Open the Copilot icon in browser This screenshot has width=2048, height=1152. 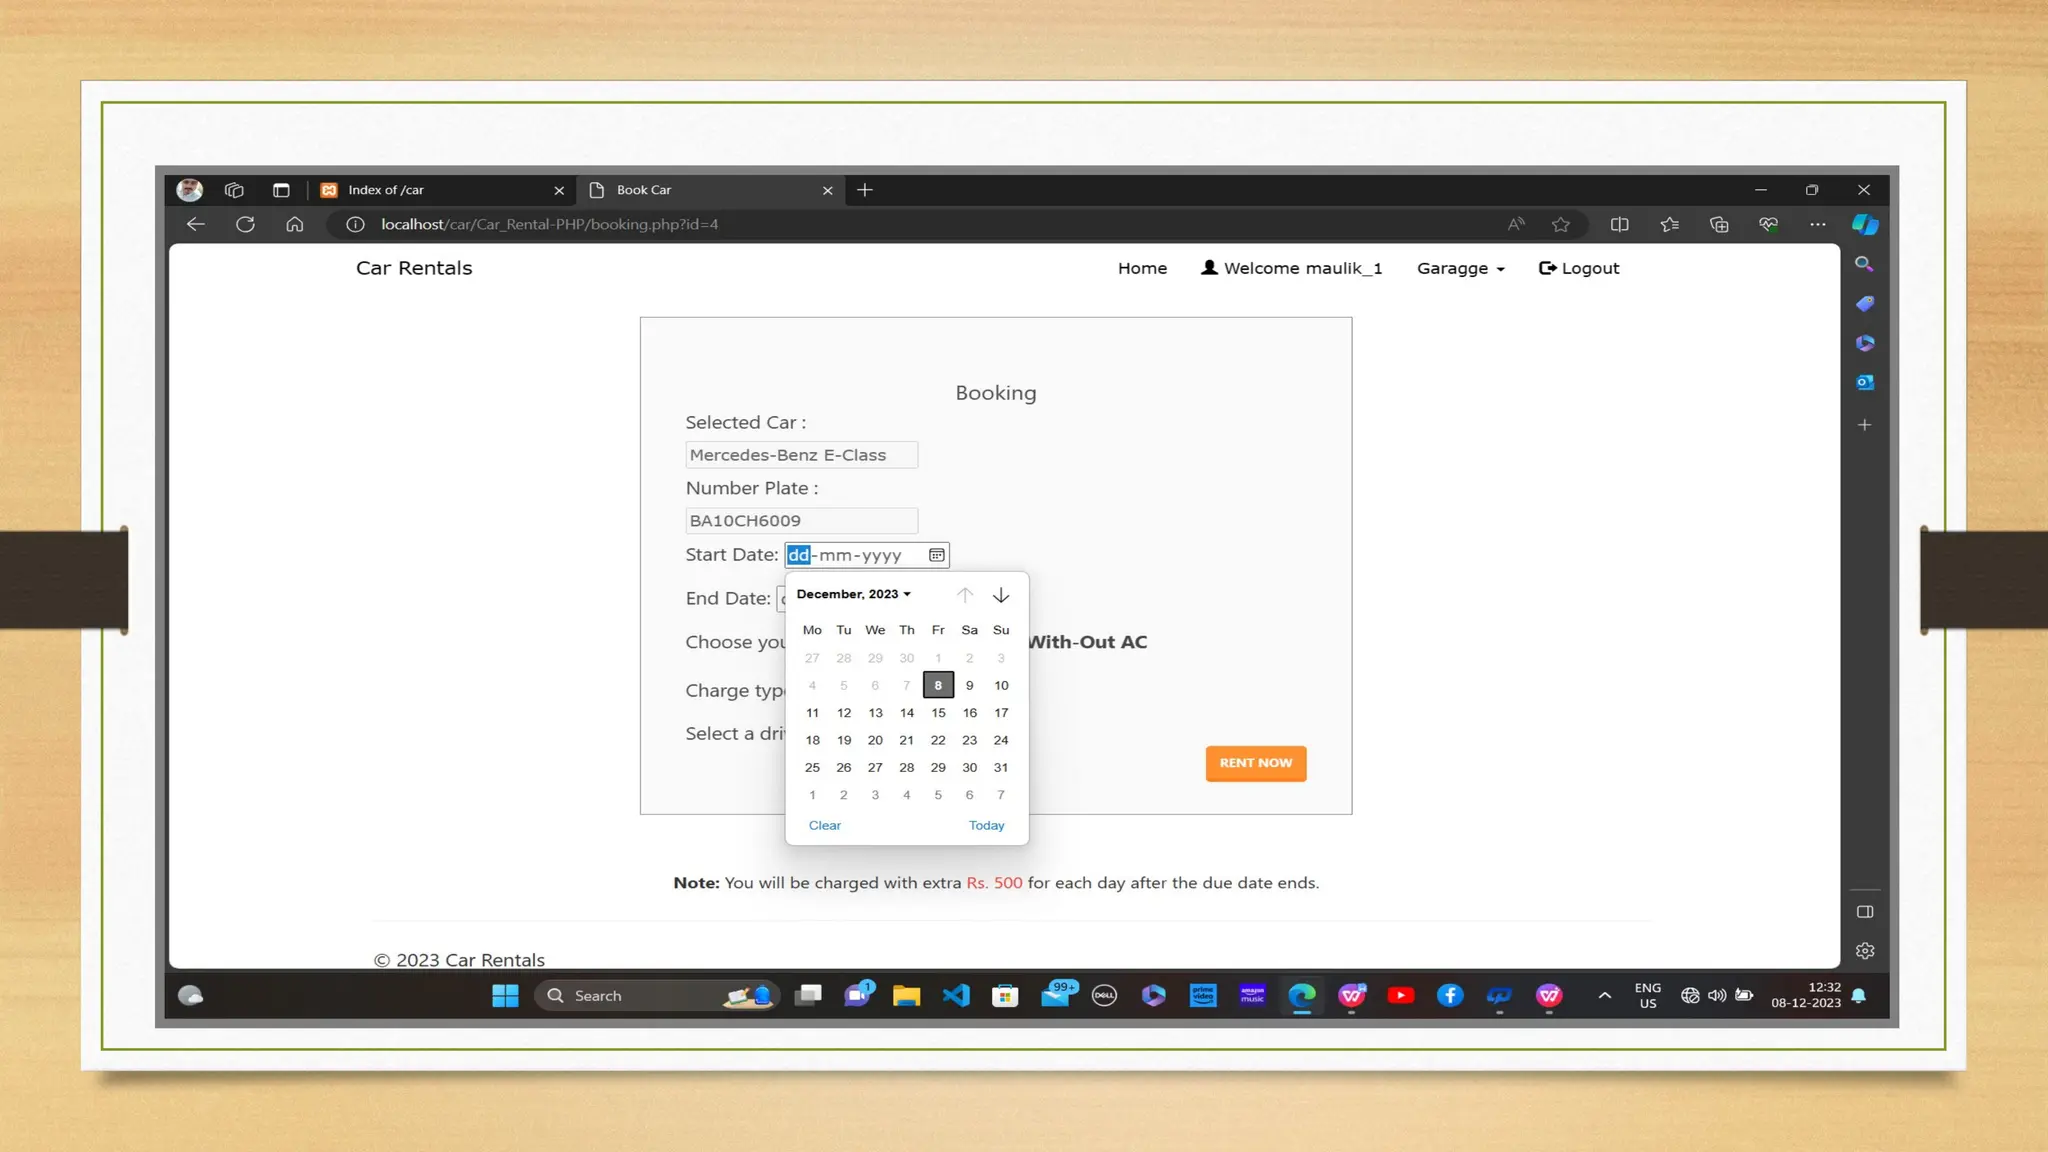tap(1864, 224)
